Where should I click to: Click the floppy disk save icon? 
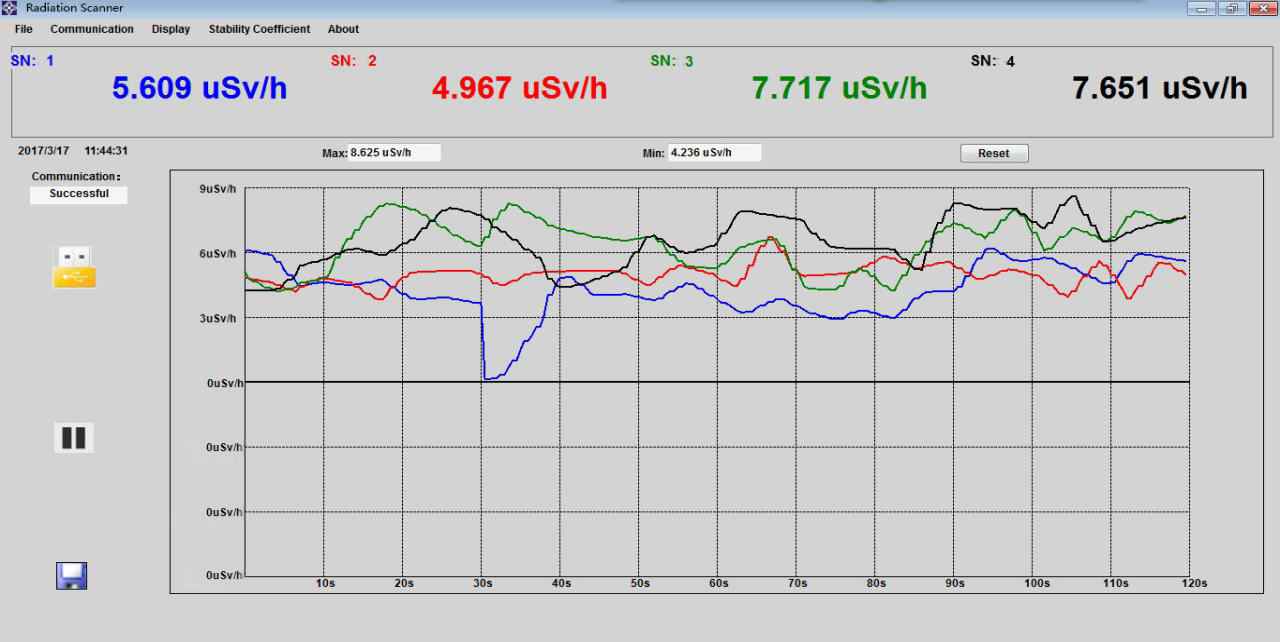click(71, 575)
